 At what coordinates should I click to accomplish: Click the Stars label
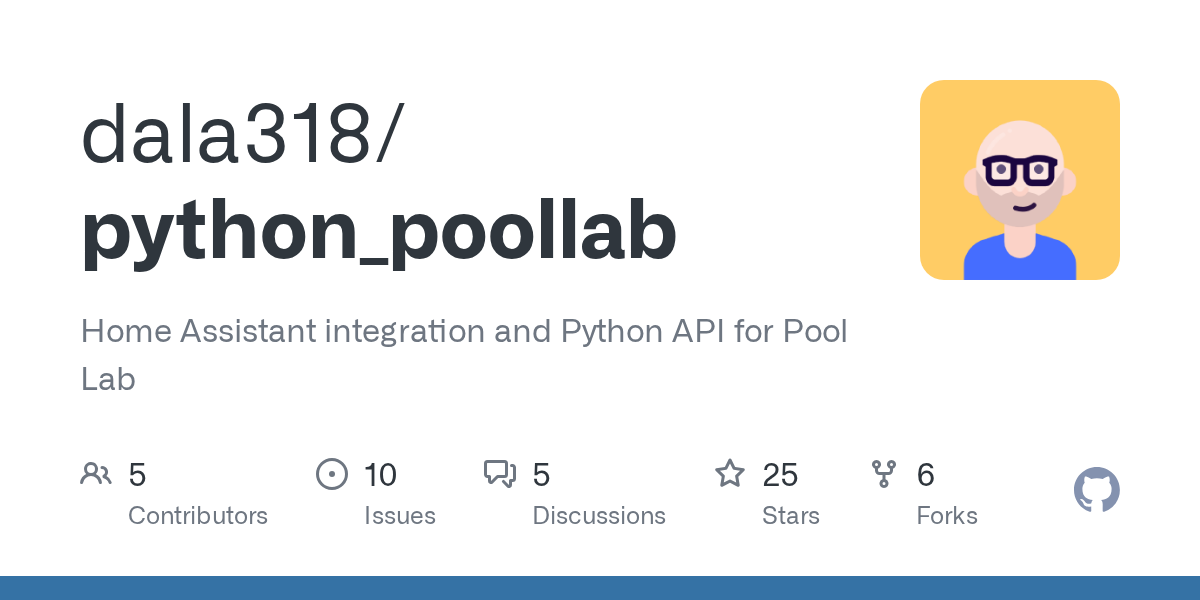click(791, 516)
